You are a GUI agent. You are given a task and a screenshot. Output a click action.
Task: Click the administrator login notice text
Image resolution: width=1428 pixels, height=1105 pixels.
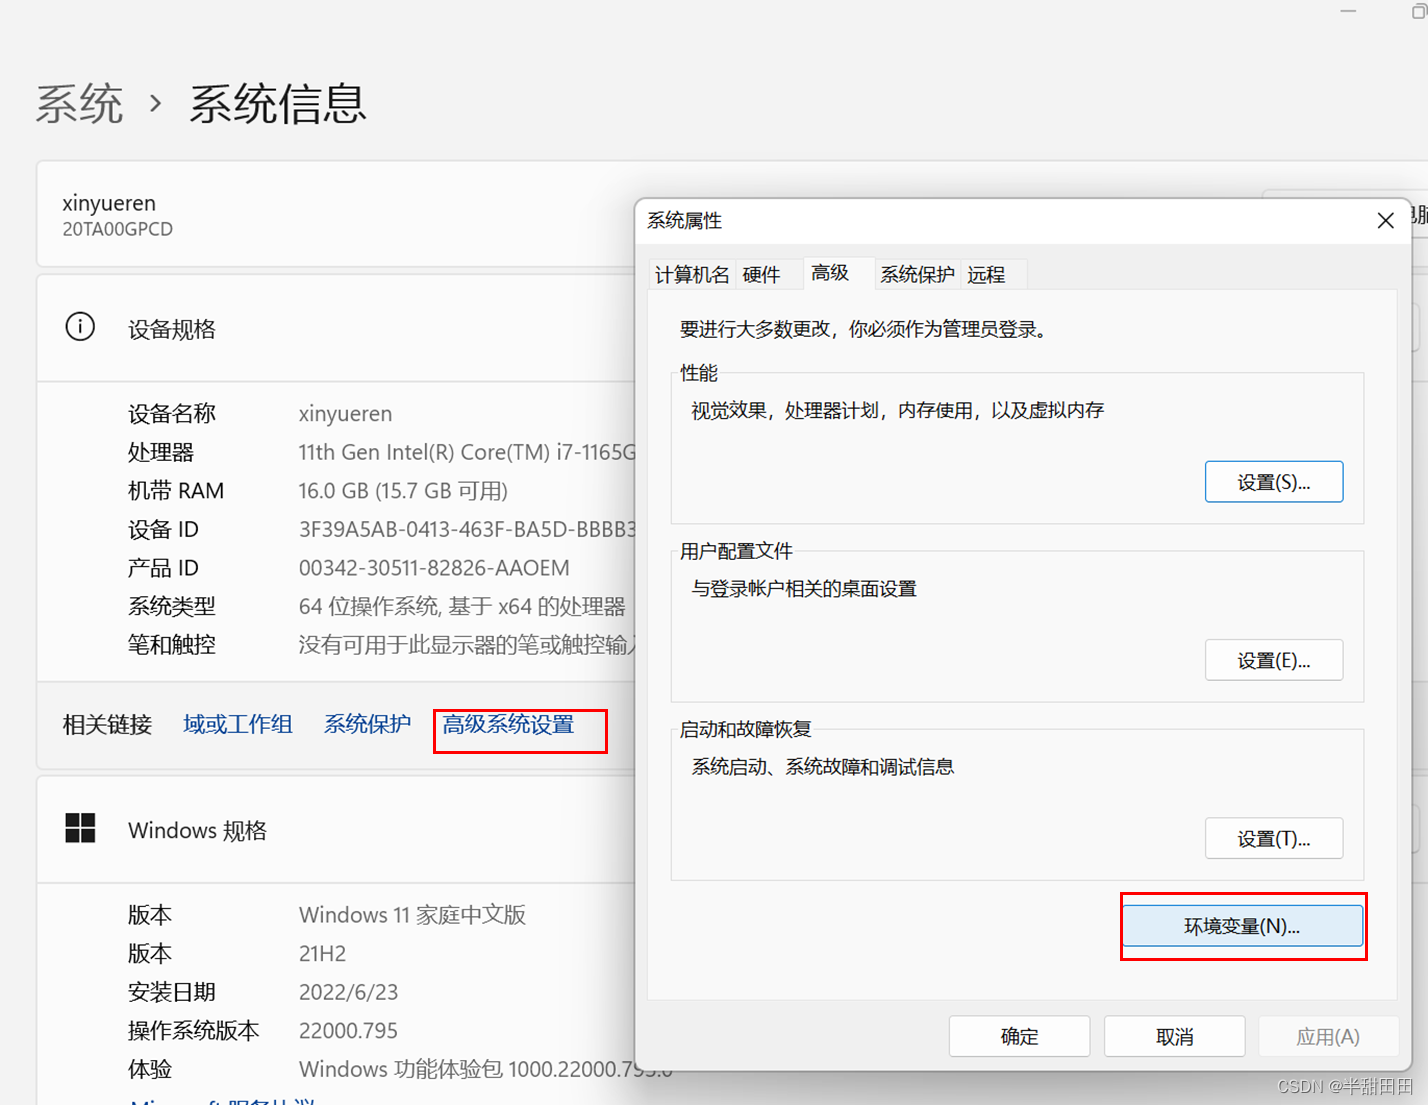tap(864, 329)
